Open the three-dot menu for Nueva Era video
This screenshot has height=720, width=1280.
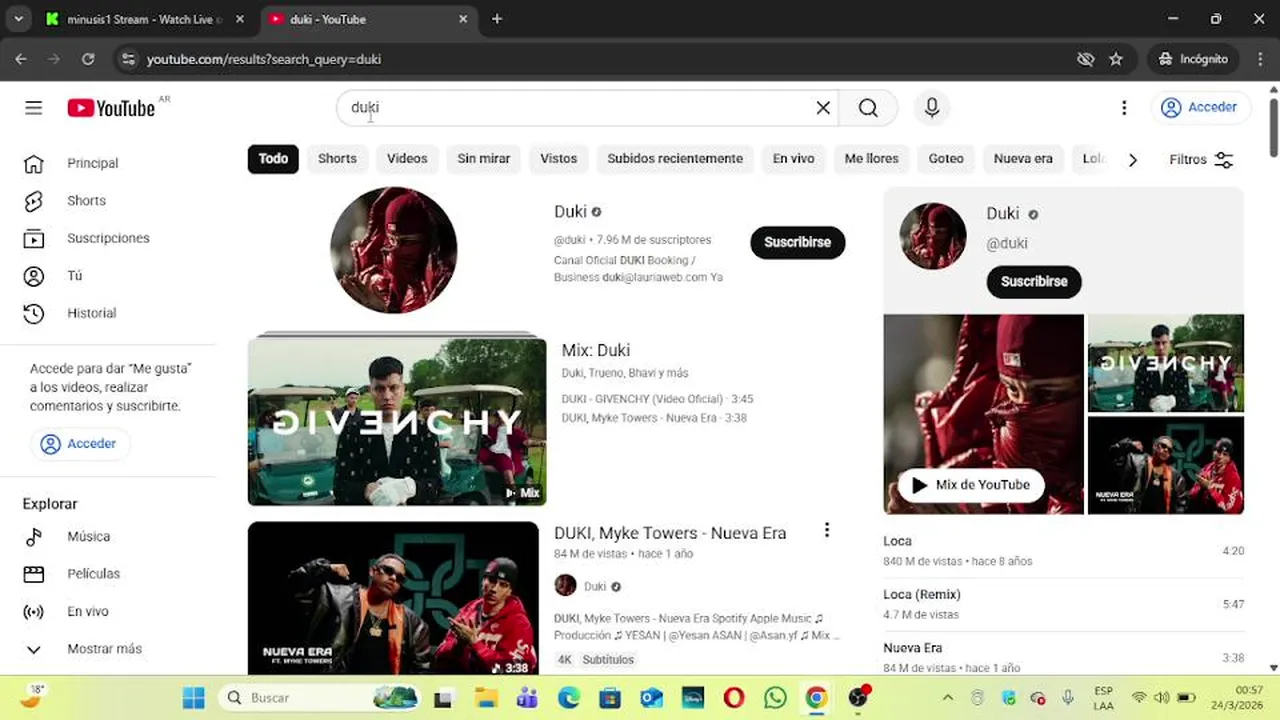click(x=826, y=530)
